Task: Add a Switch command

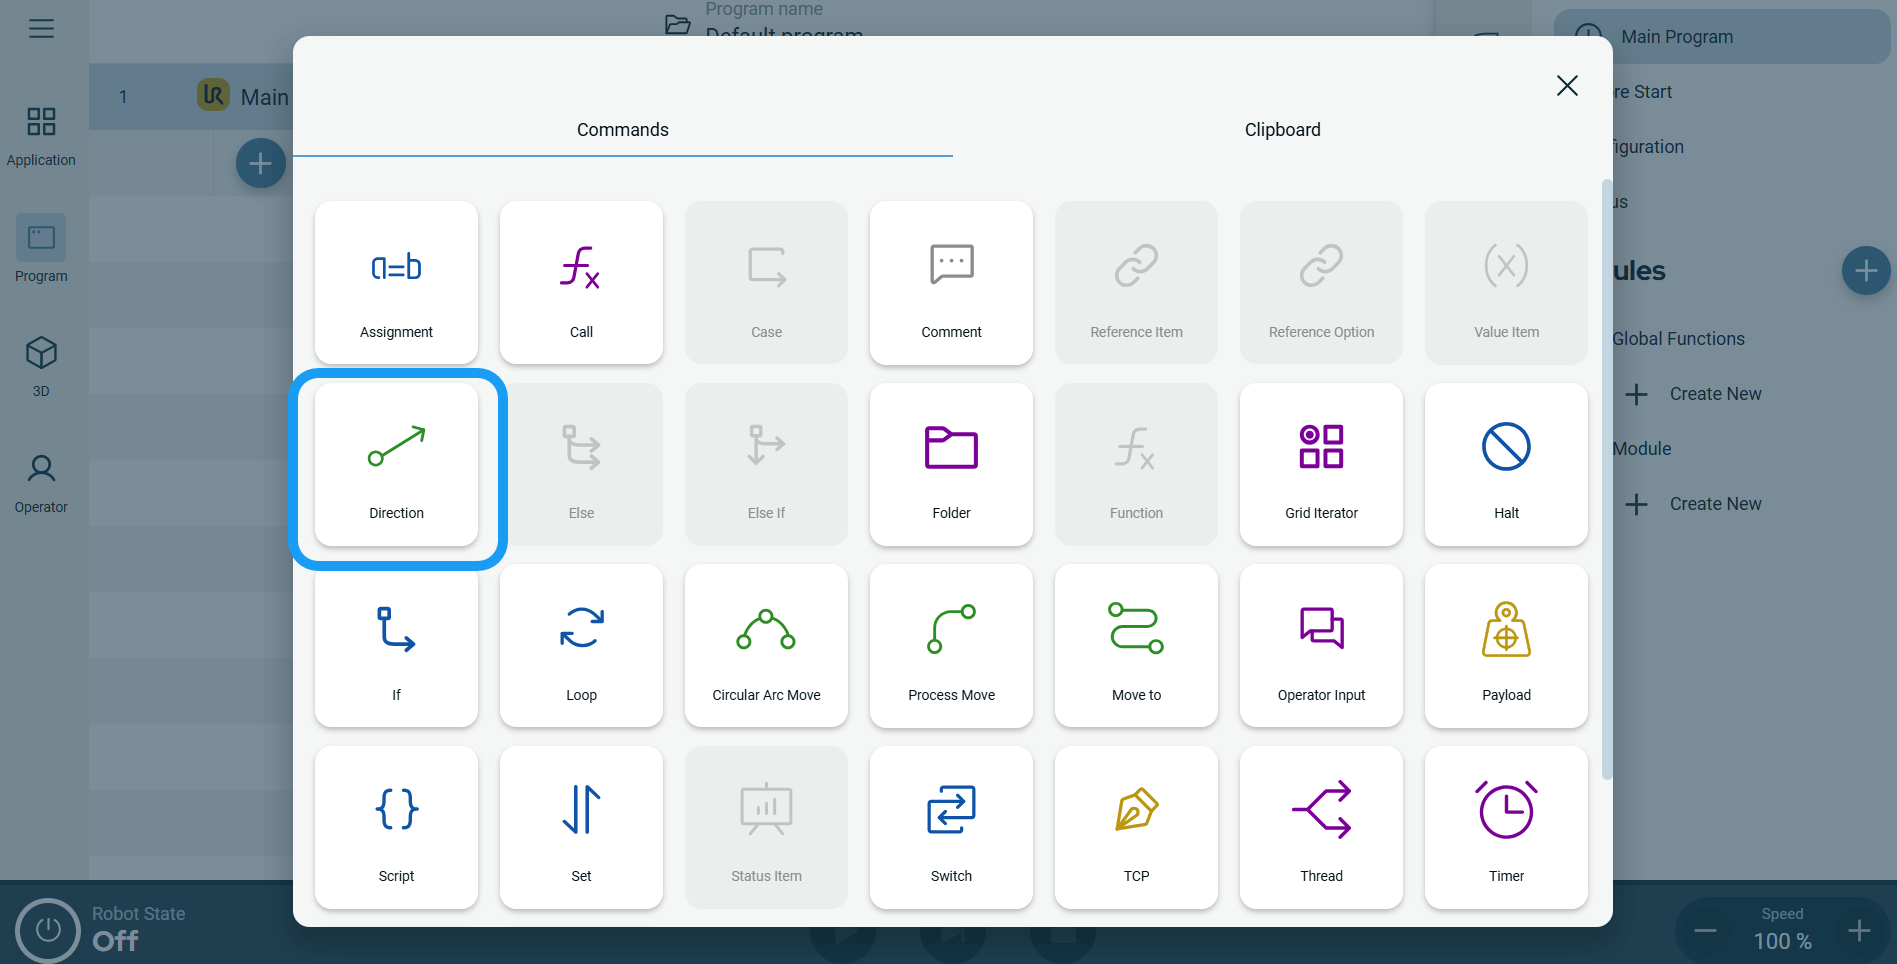Action: point(951,827)
